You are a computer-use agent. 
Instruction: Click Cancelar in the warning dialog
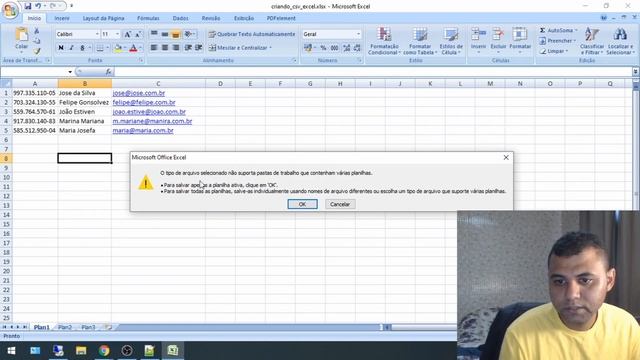point(340,204)
